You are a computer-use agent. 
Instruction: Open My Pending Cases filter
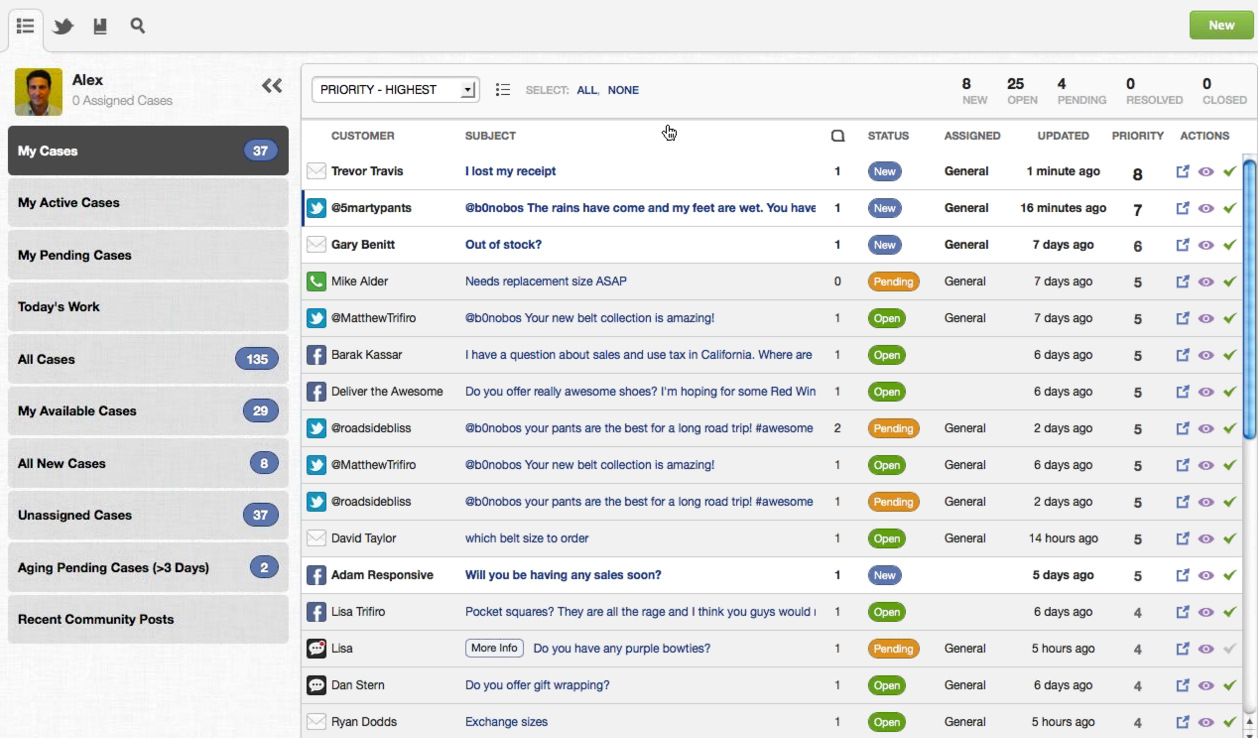[148, 255]
